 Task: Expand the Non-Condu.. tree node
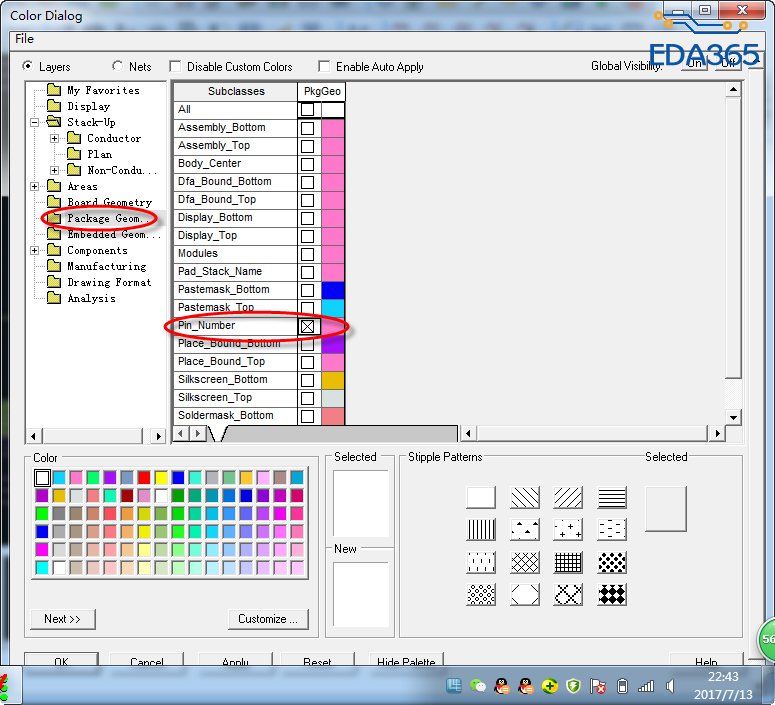tap(54, 171)
